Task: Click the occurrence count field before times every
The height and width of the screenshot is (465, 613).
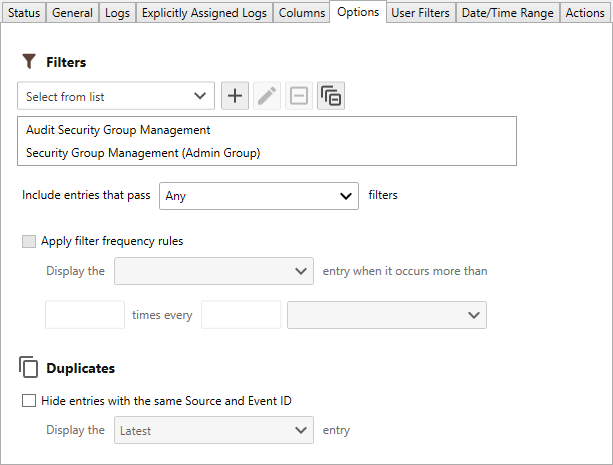Action: point(85,315)
